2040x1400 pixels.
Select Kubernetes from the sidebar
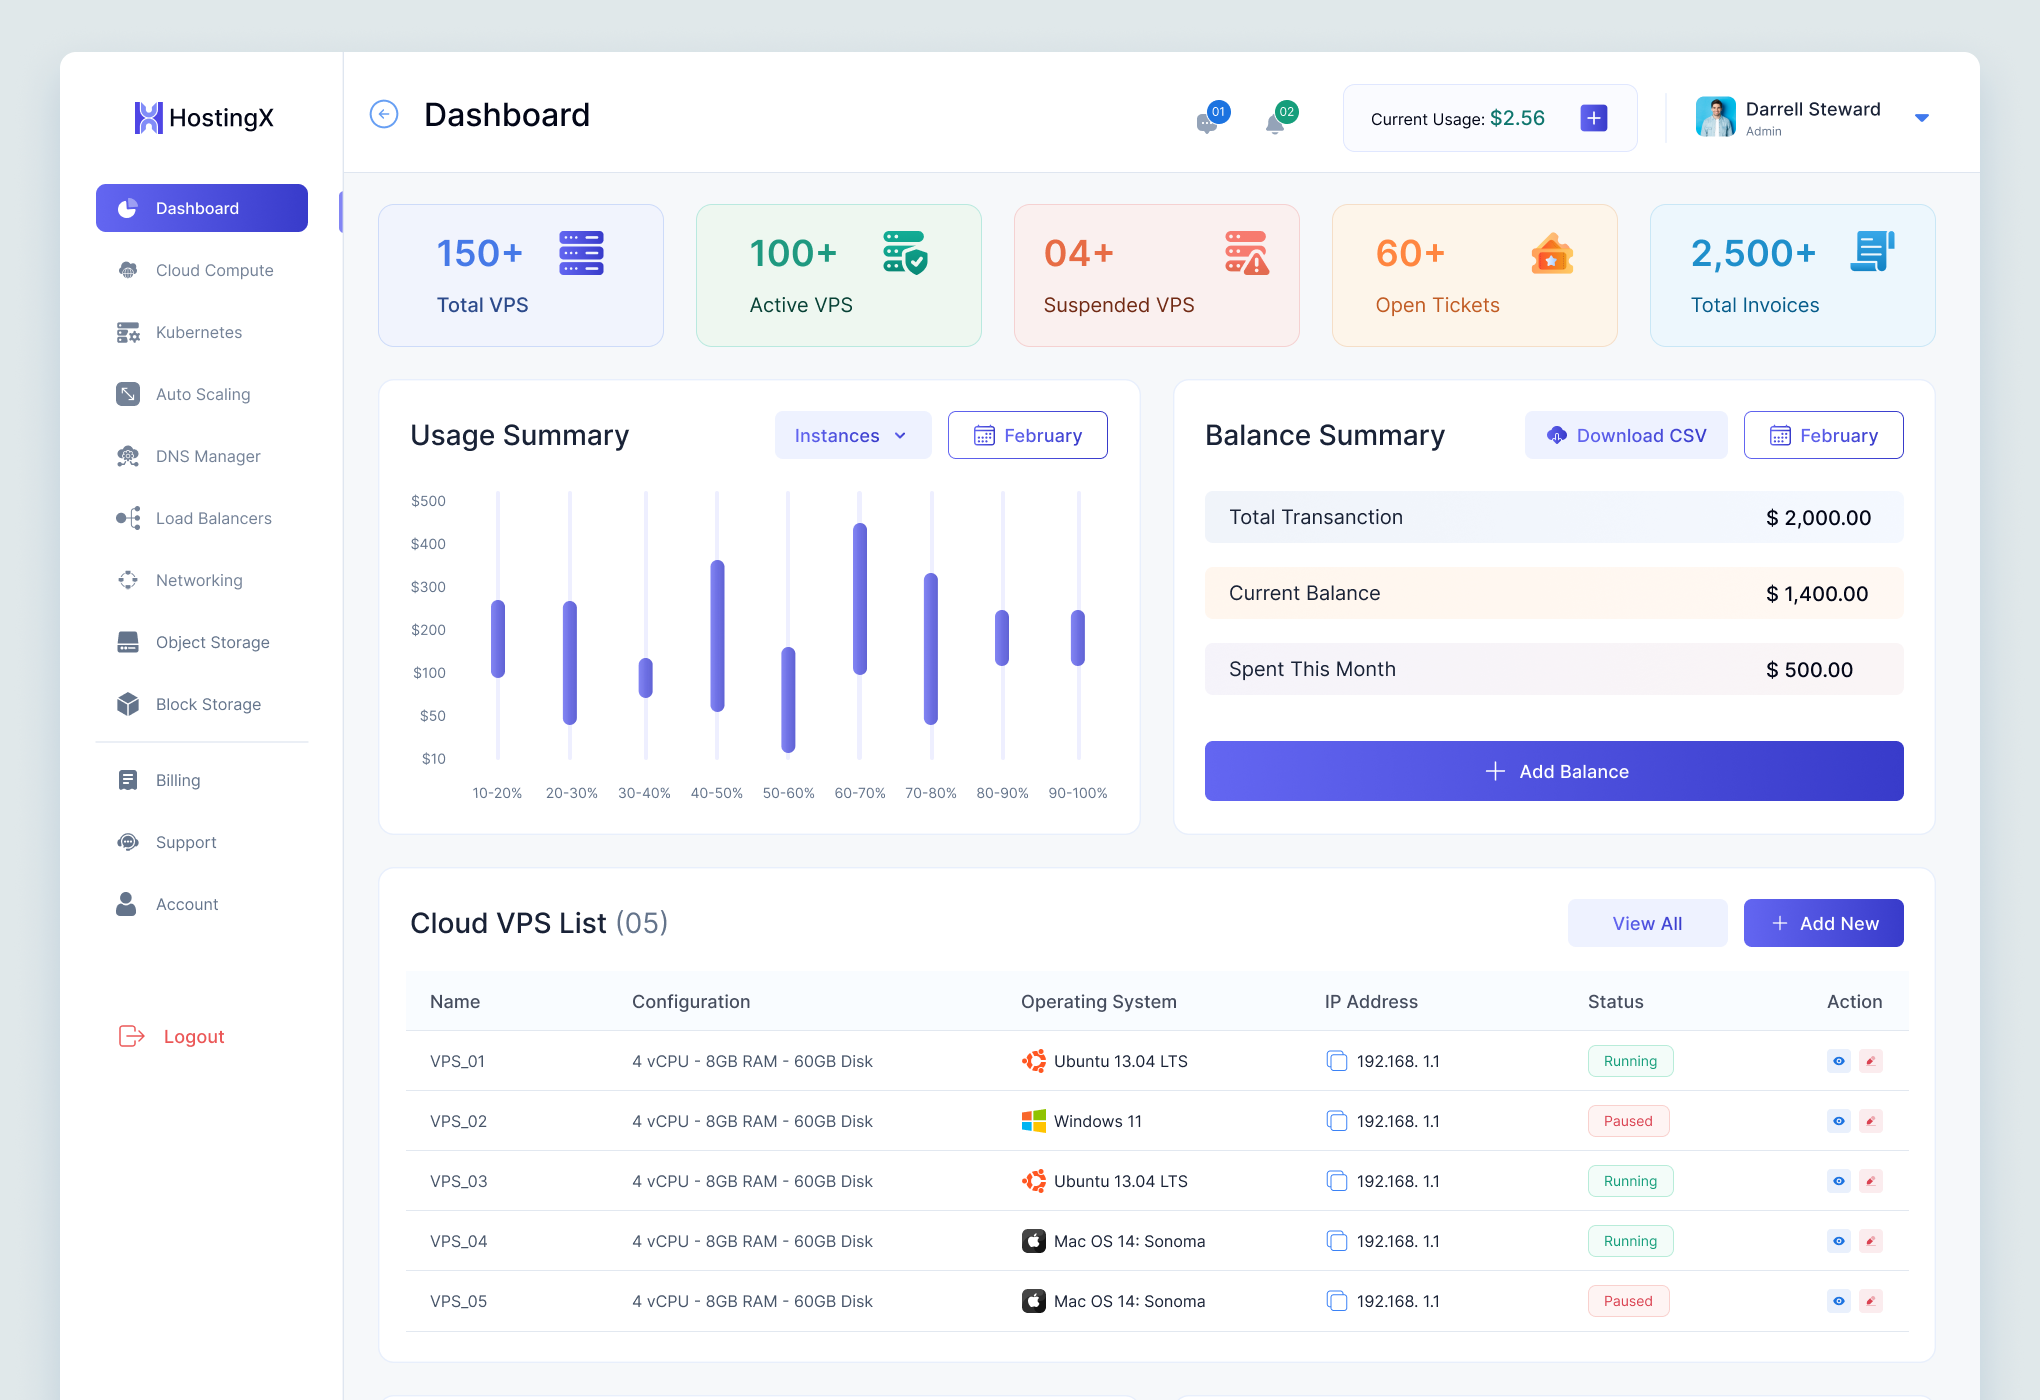pyautogui.click(x=198, y=332)
